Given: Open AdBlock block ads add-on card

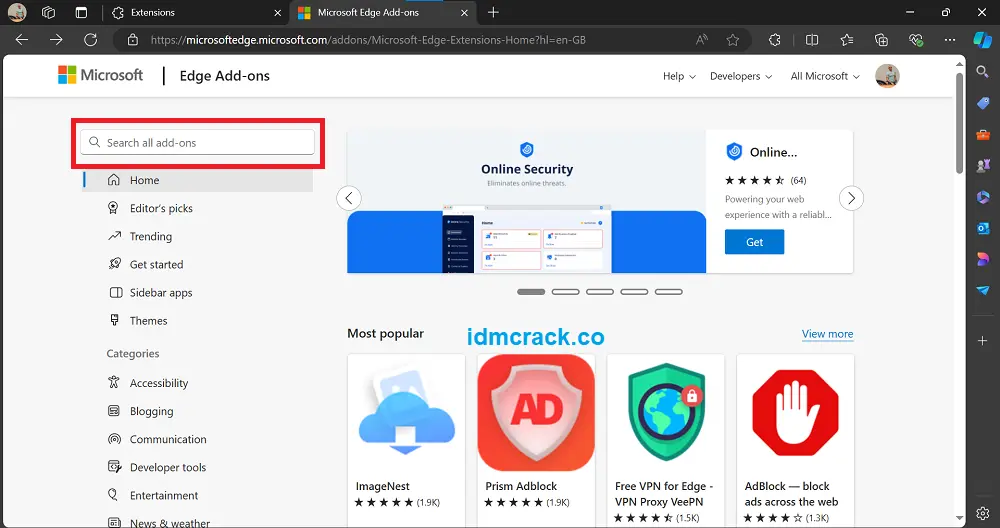Looking at the screenshot, I should point(795,440).
